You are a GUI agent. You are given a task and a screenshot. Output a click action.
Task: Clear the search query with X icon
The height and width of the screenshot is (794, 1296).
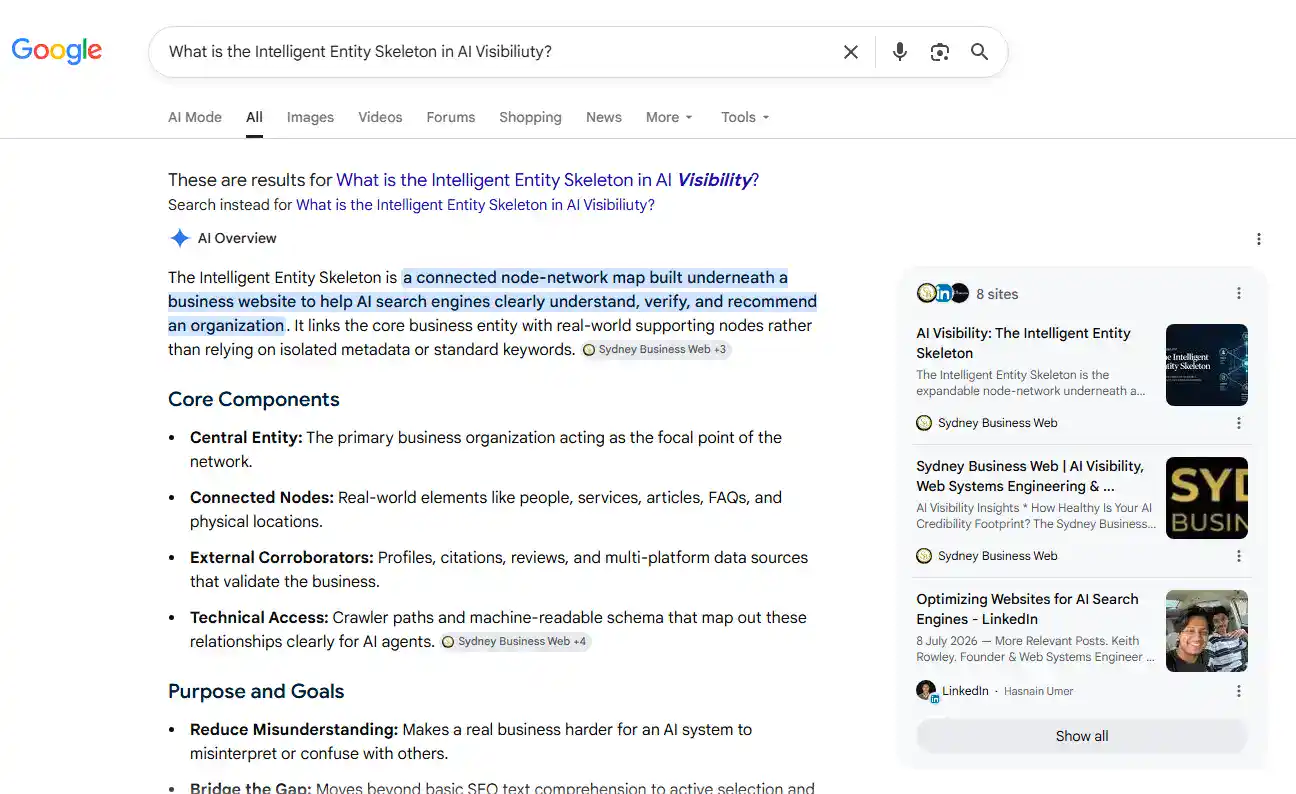tap(851, 52)
